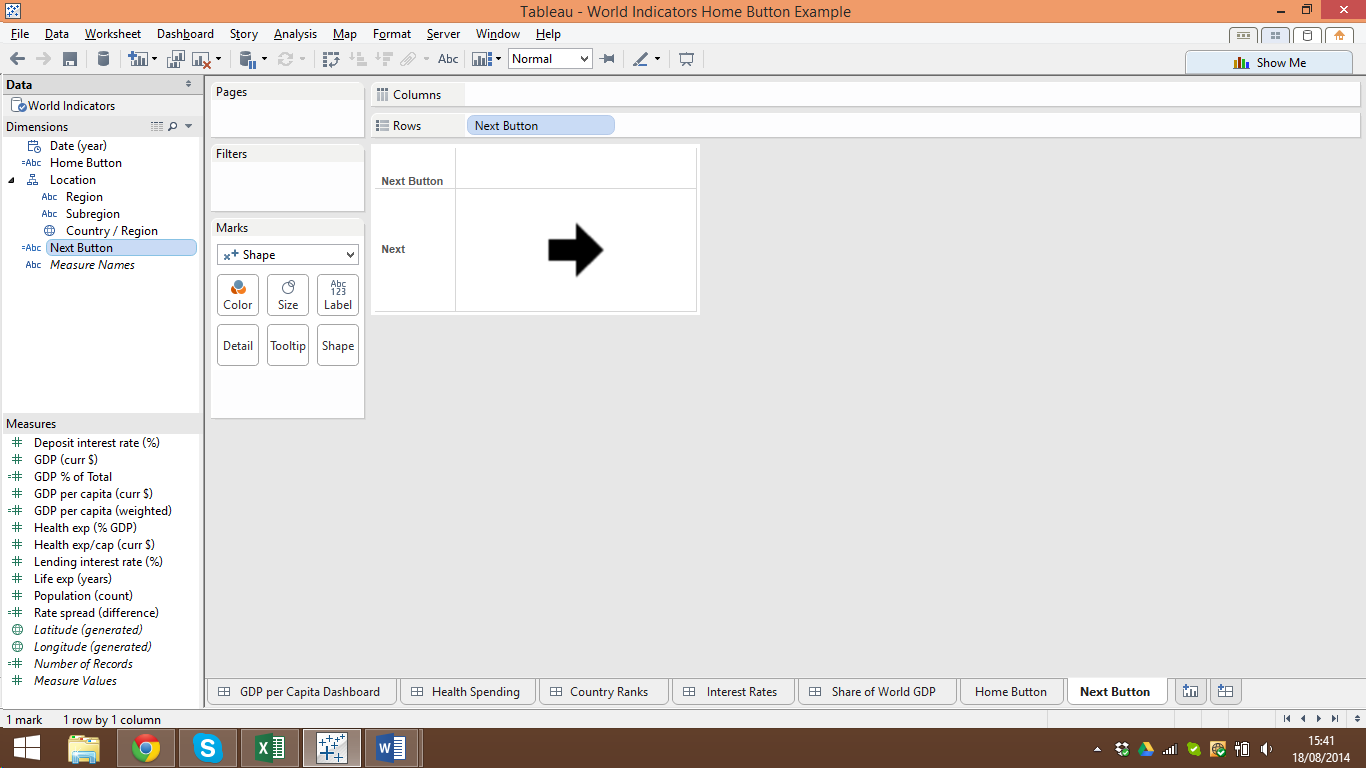Switch to the Interest Rates sheet tab

click(x=733, y=691)
